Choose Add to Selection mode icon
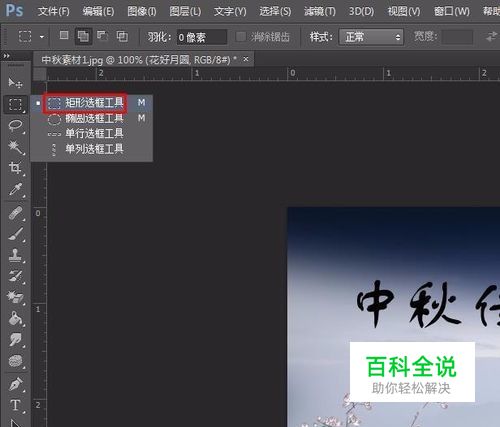 (x=83, y=36)
